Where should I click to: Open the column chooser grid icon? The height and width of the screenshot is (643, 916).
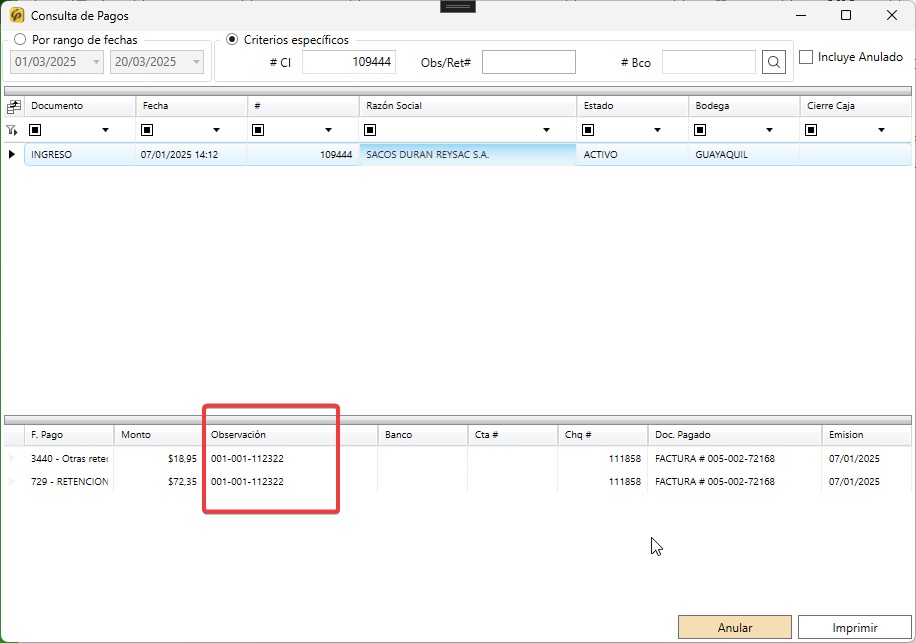point(13,106)
